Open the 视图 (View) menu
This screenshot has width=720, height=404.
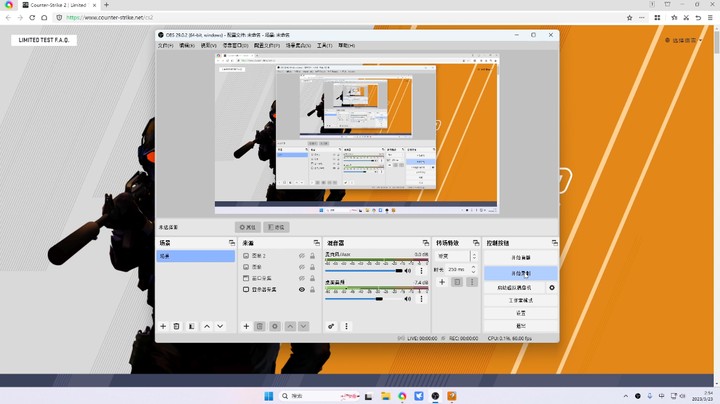pyautogui.click(x=208, y=45)
